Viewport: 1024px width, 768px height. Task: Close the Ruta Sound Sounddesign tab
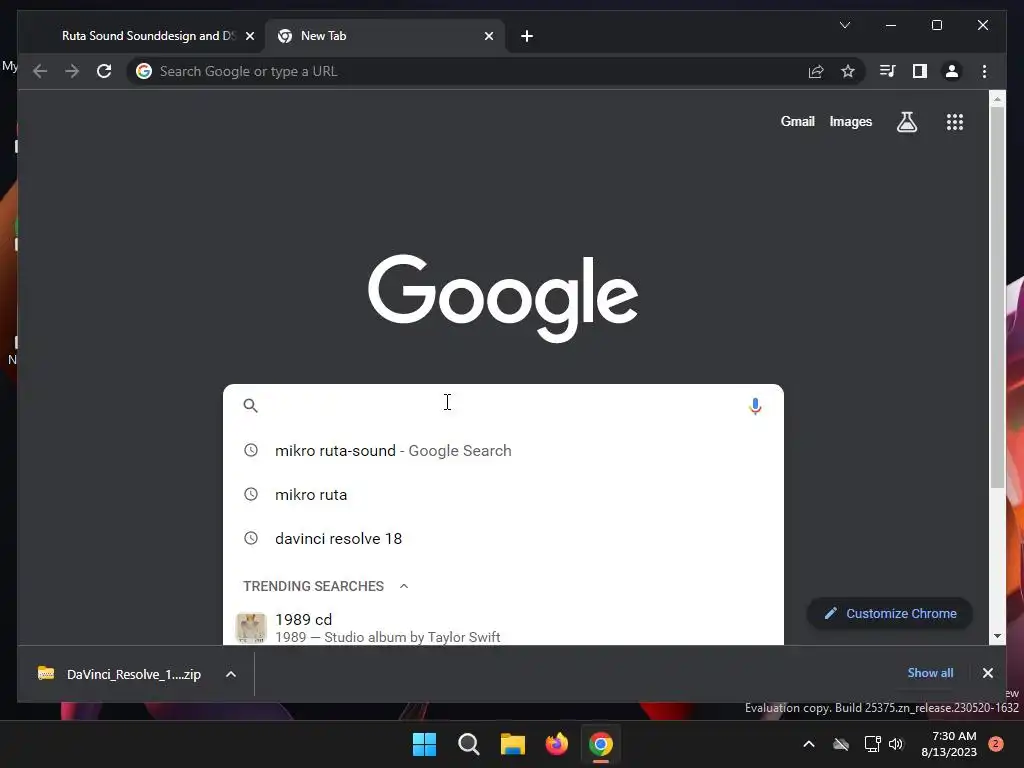click(x=249, y=36)
